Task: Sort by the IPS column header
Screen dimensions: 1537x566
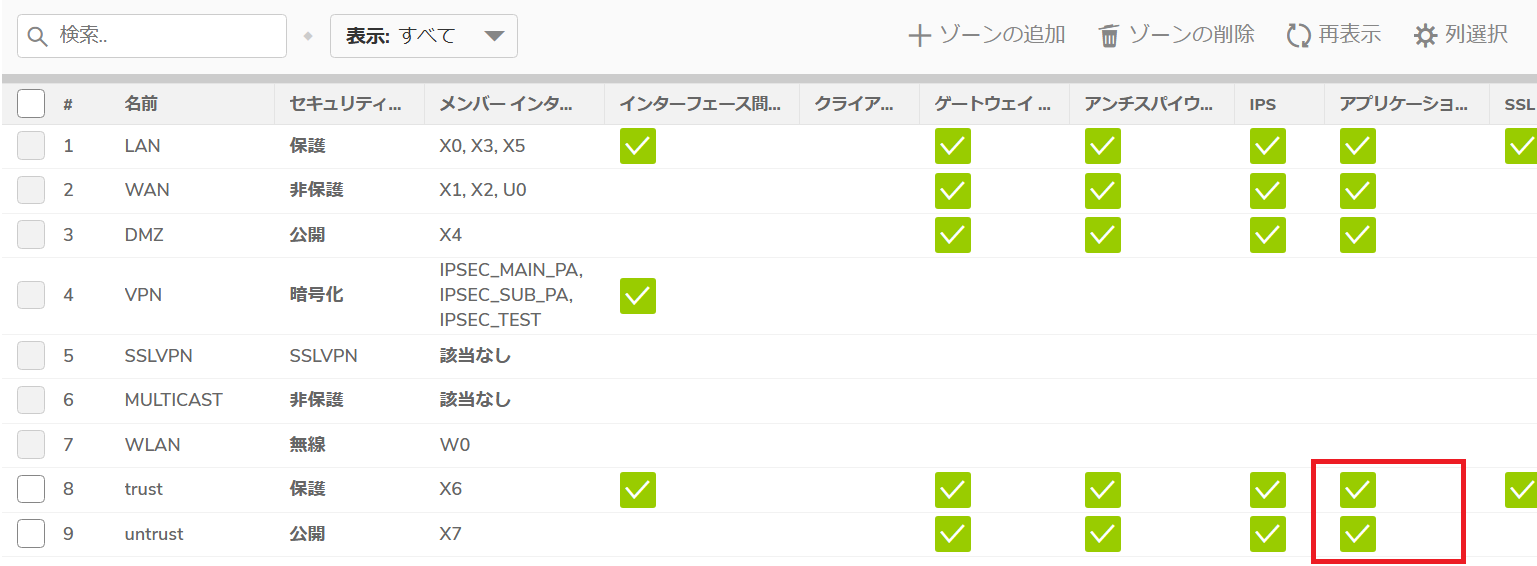Action: coord(1263,104)
